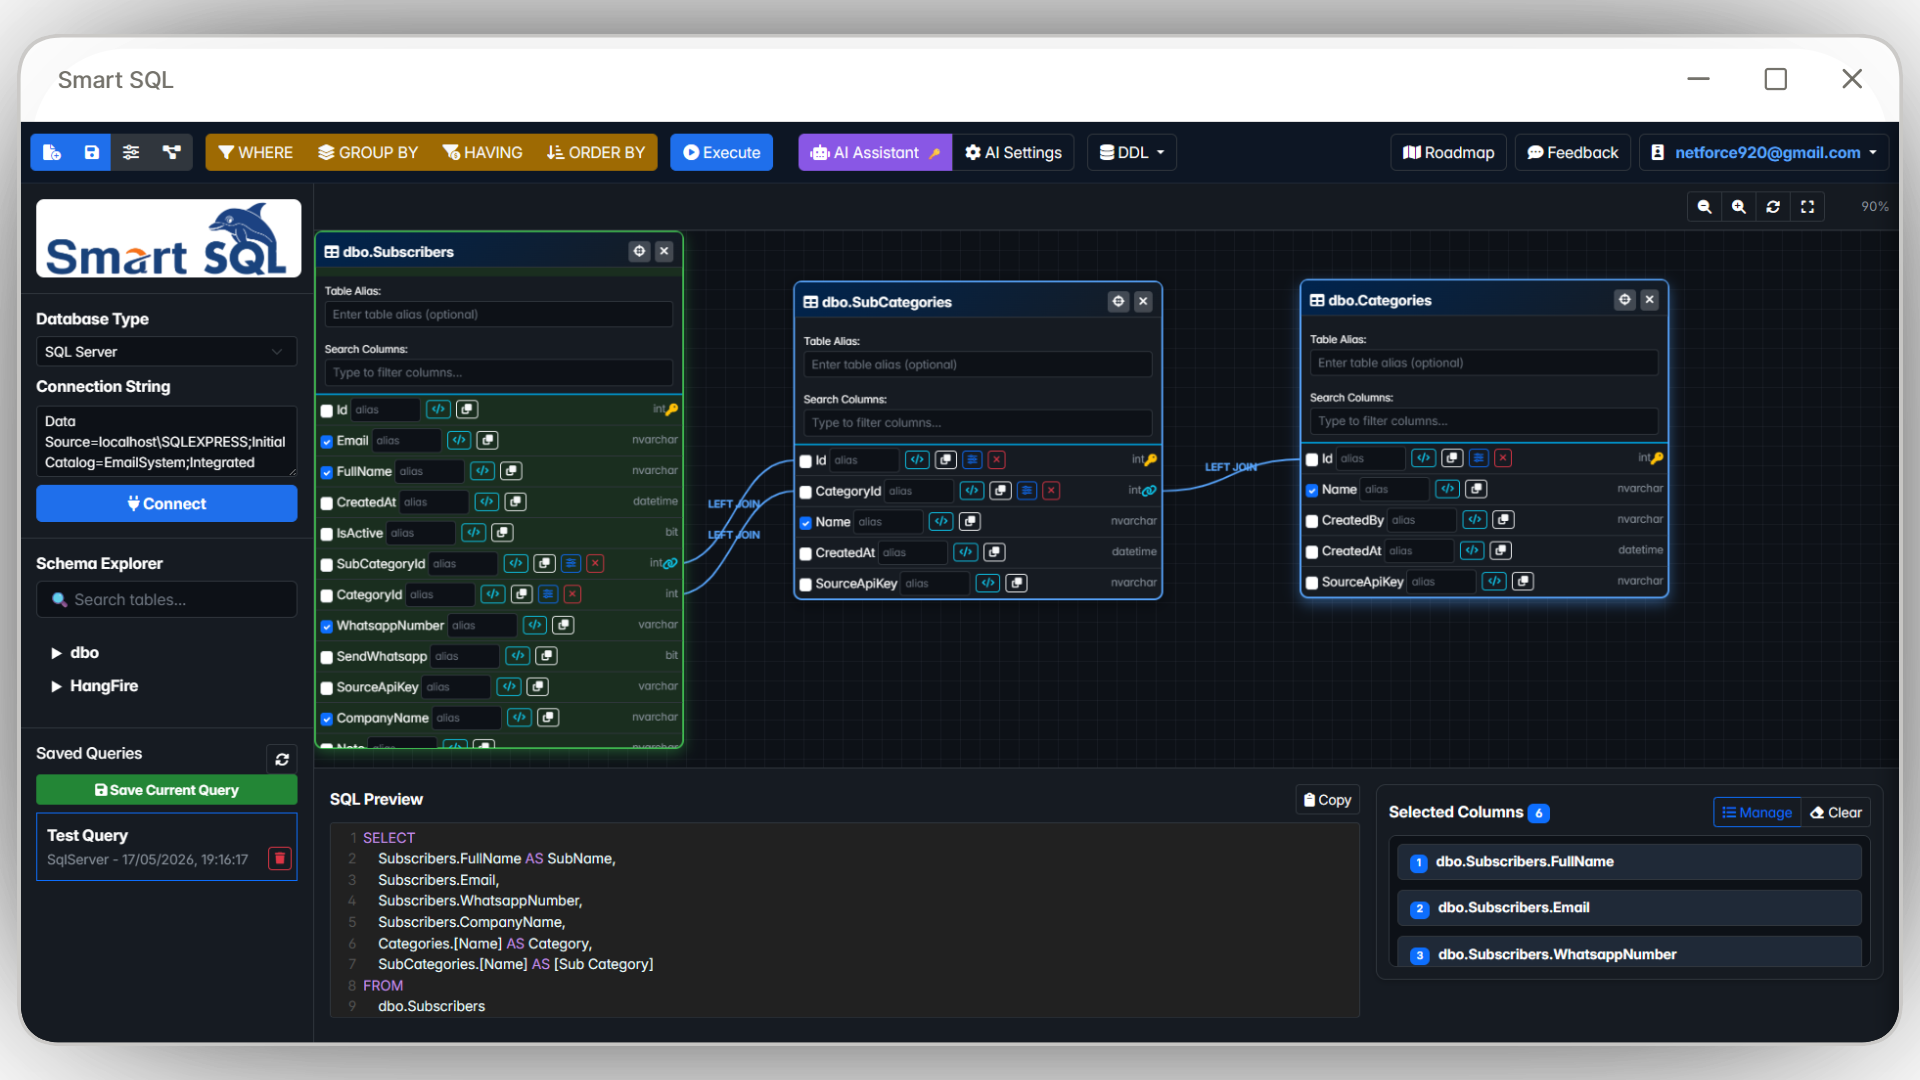Click Manage selected columns button
This screenshot has width=1920, height=1080.
[1757, 813]
